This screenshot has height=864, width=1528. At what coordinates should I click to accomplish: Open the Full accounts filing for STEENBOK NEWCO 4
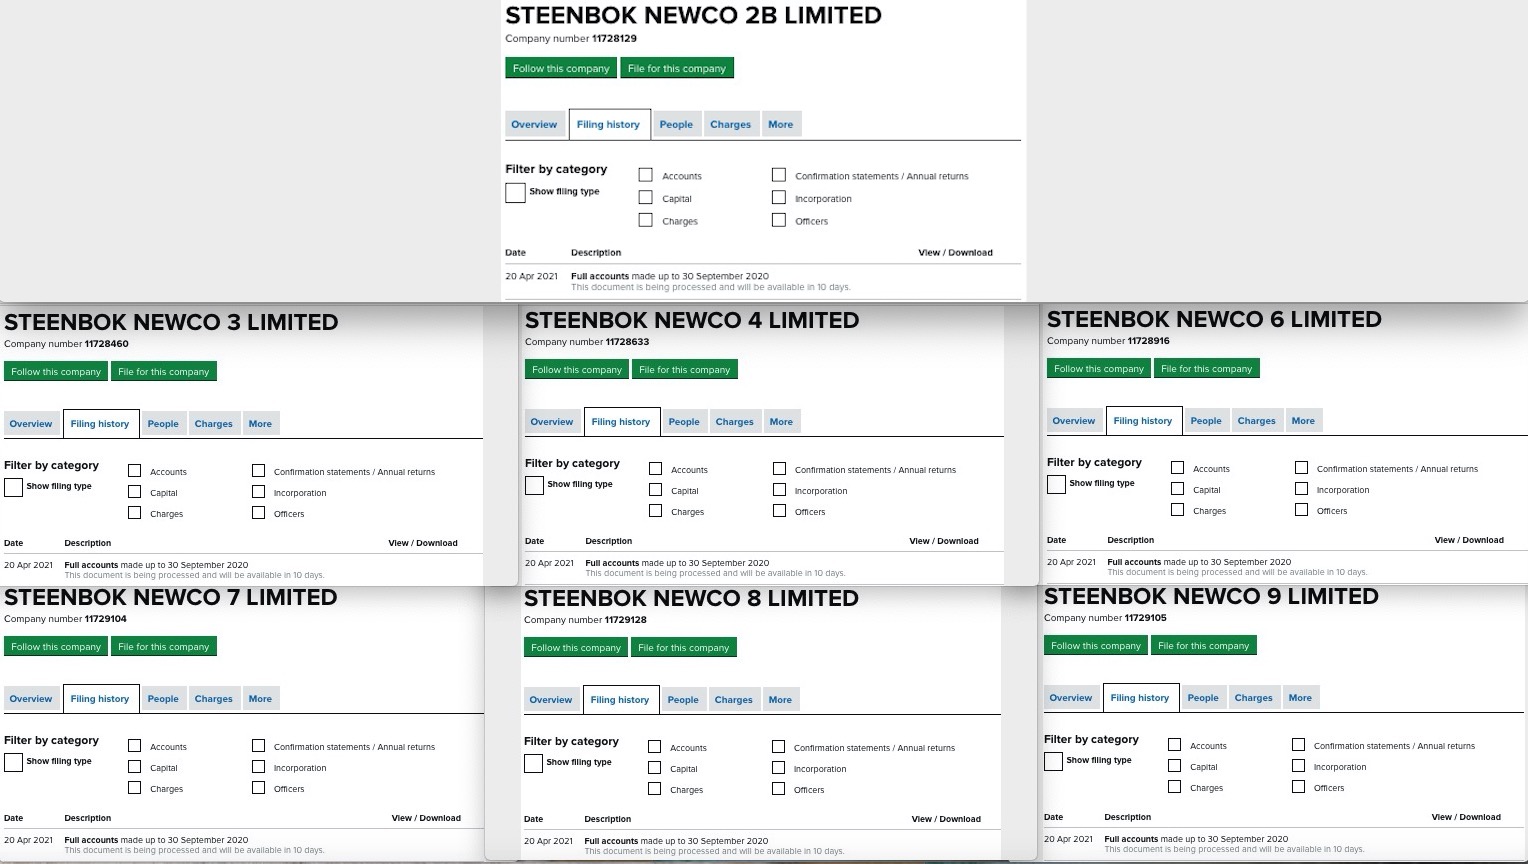tap(613, 562)
